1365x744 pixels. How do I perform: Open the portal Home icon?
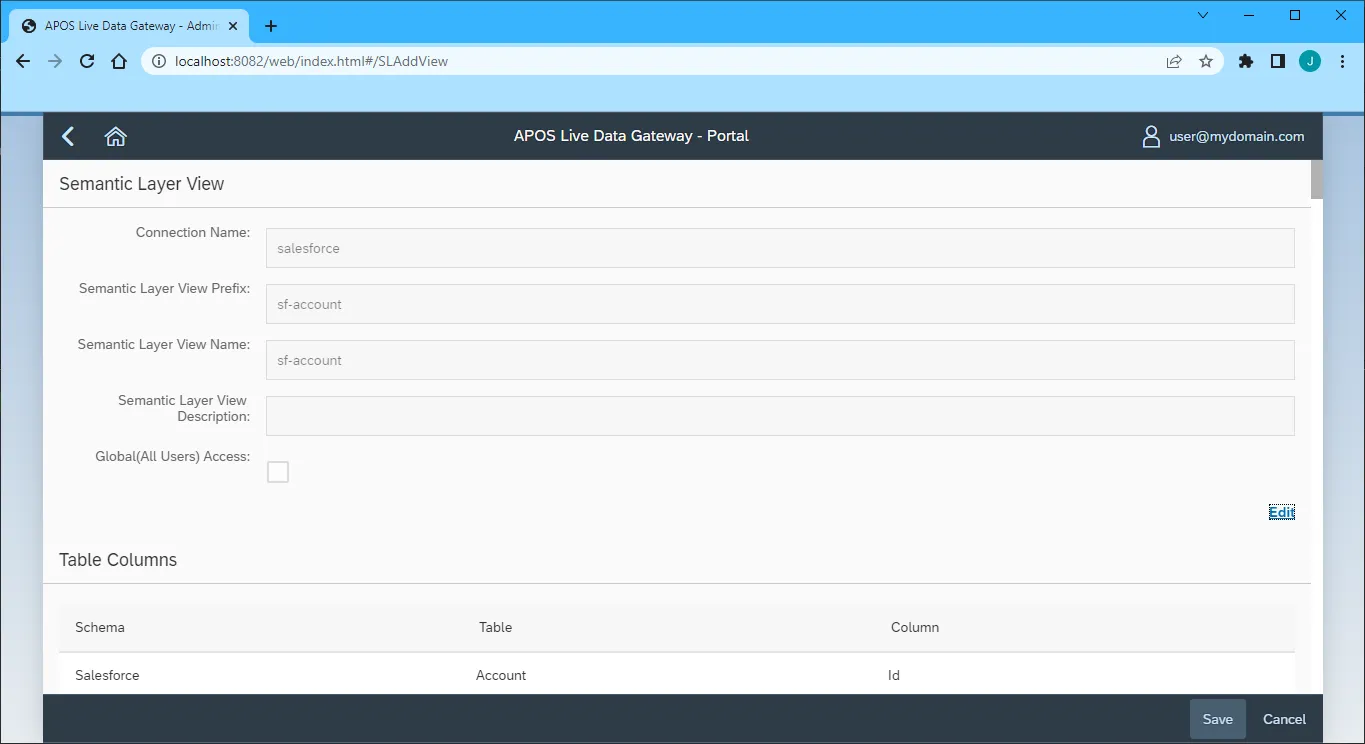click(116, 137)
